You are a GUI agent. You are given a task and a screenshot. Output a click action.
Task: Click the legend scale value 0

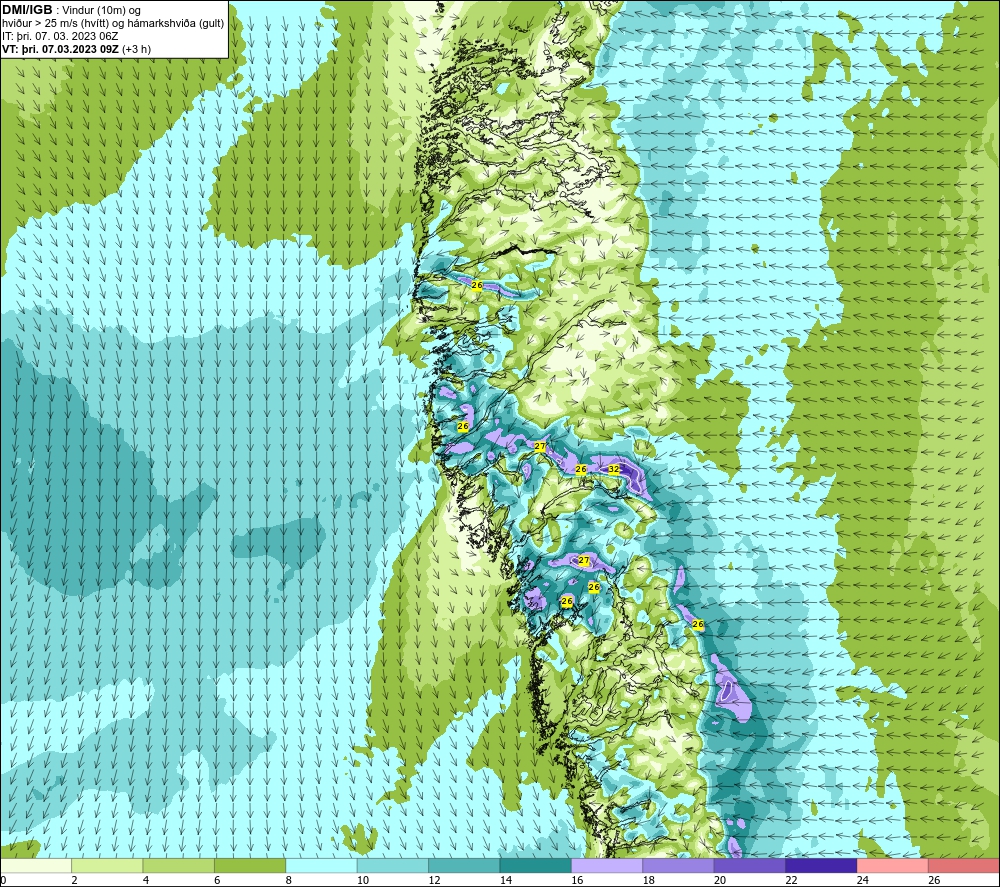(x=3, y=880)
